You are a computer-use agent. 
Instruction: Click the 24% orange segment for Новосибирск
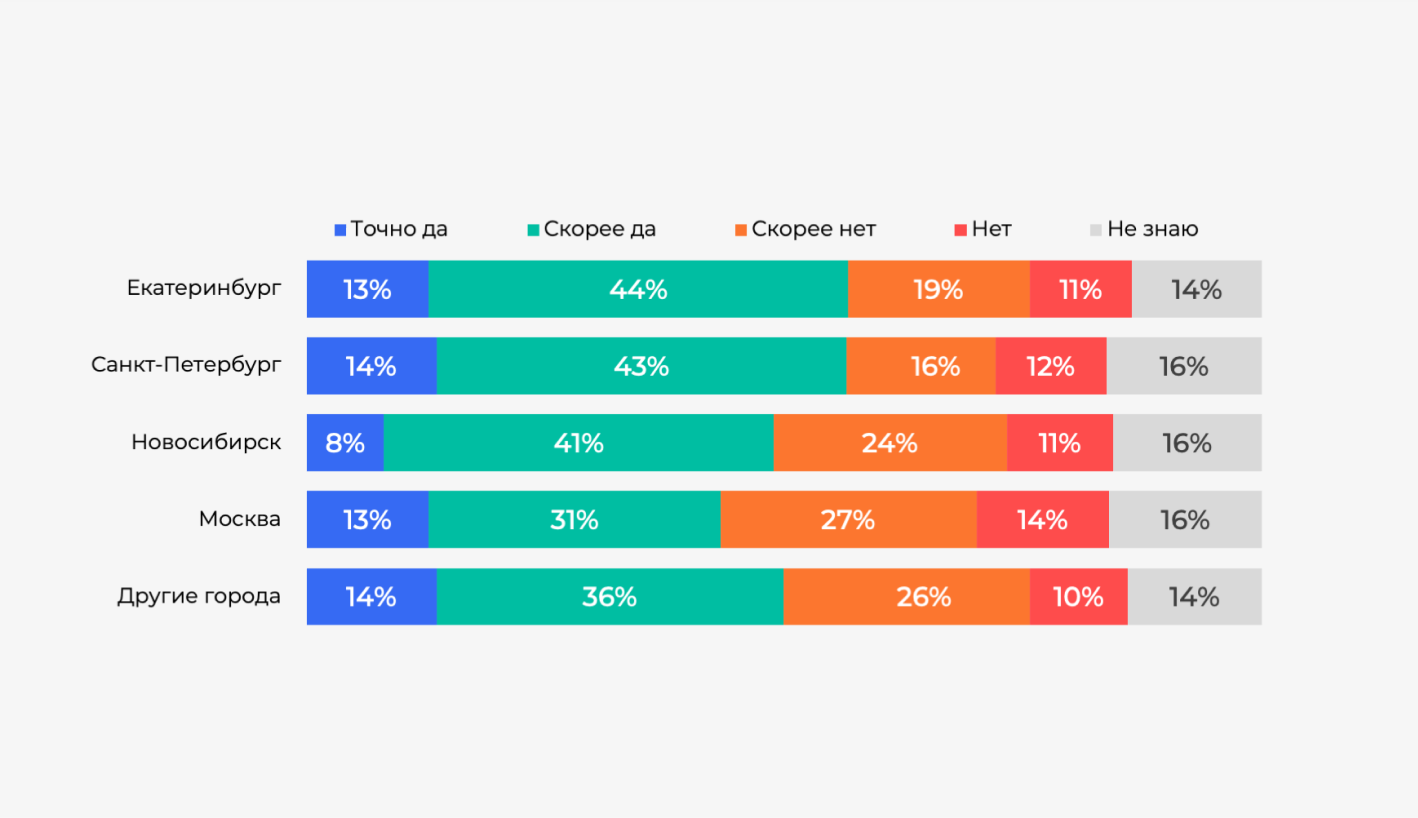pyautogui.click(x=890, y=442)
